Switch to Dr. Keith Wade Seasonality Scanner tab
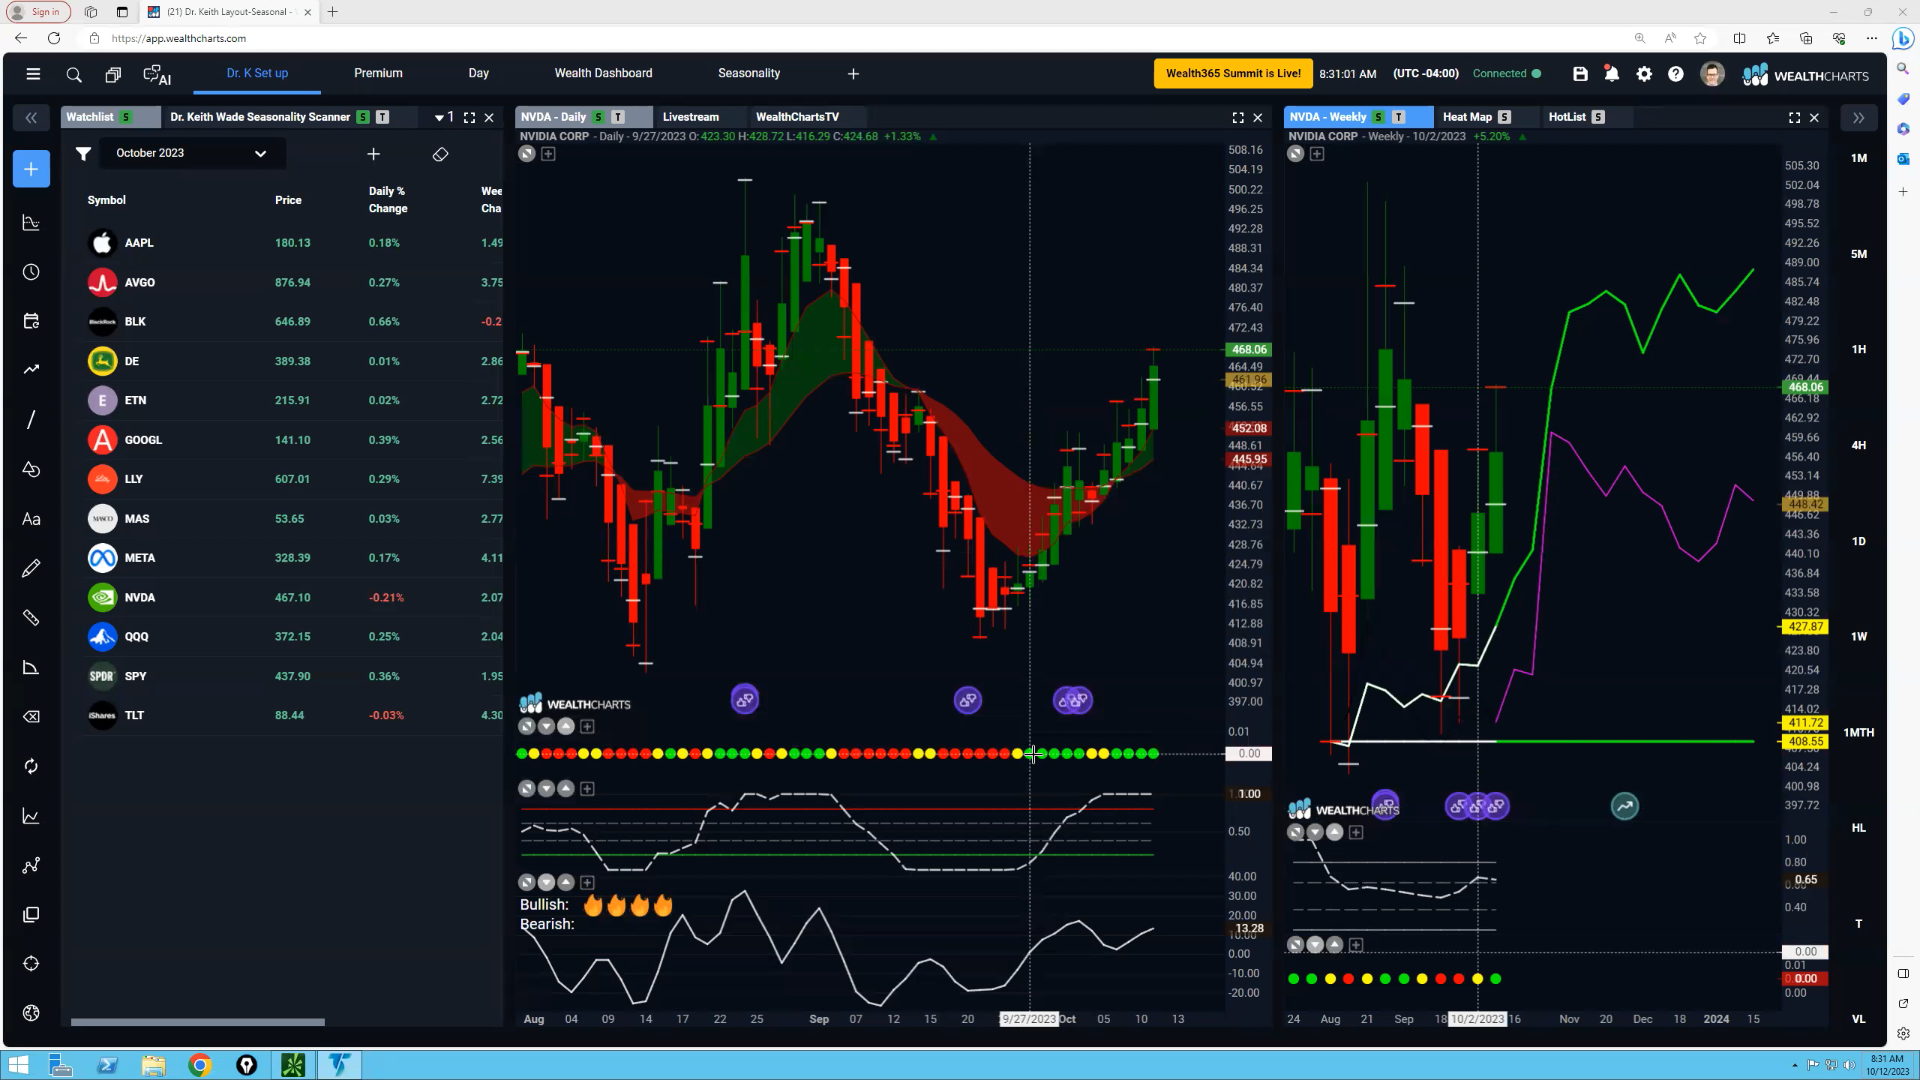 pos(260,117)
